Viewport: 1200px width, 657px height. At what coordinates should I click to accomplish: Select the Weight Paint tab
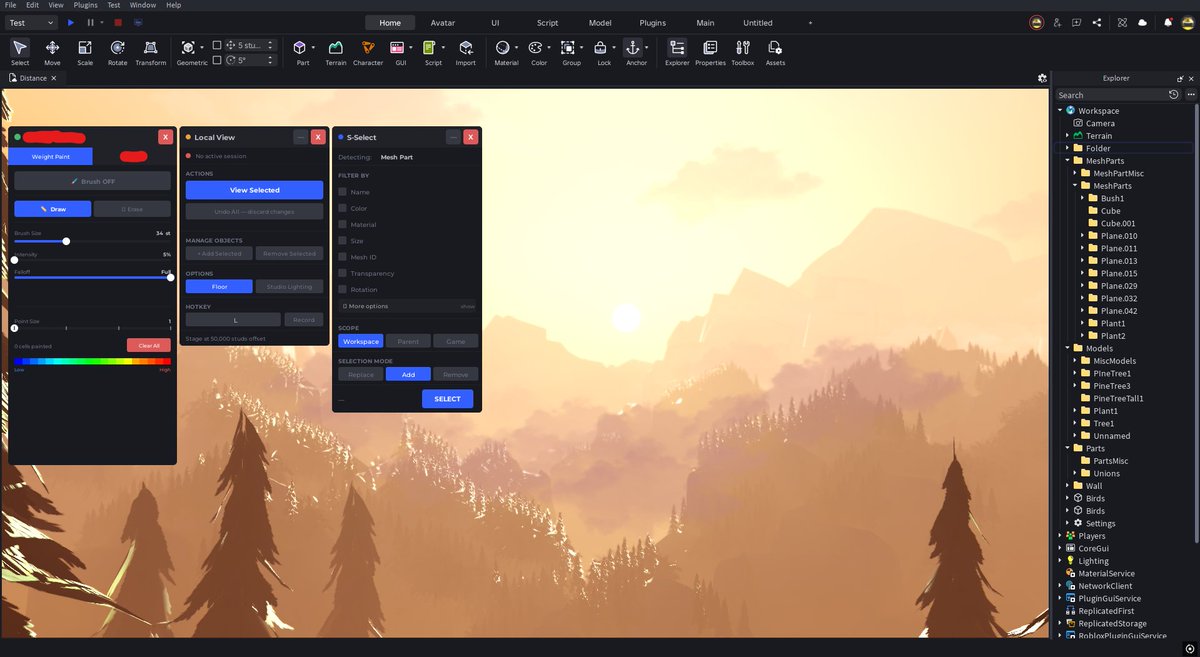point(50,156)
